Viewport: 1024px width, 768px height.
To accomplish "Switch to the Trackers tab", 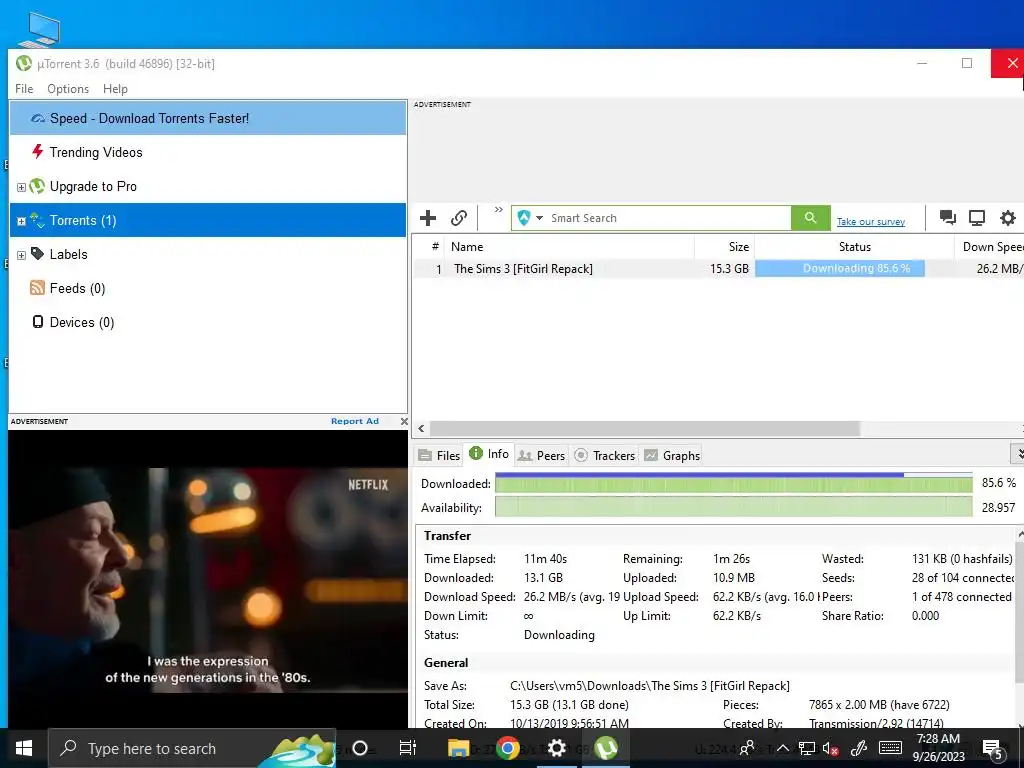I will tap(605, 455).
